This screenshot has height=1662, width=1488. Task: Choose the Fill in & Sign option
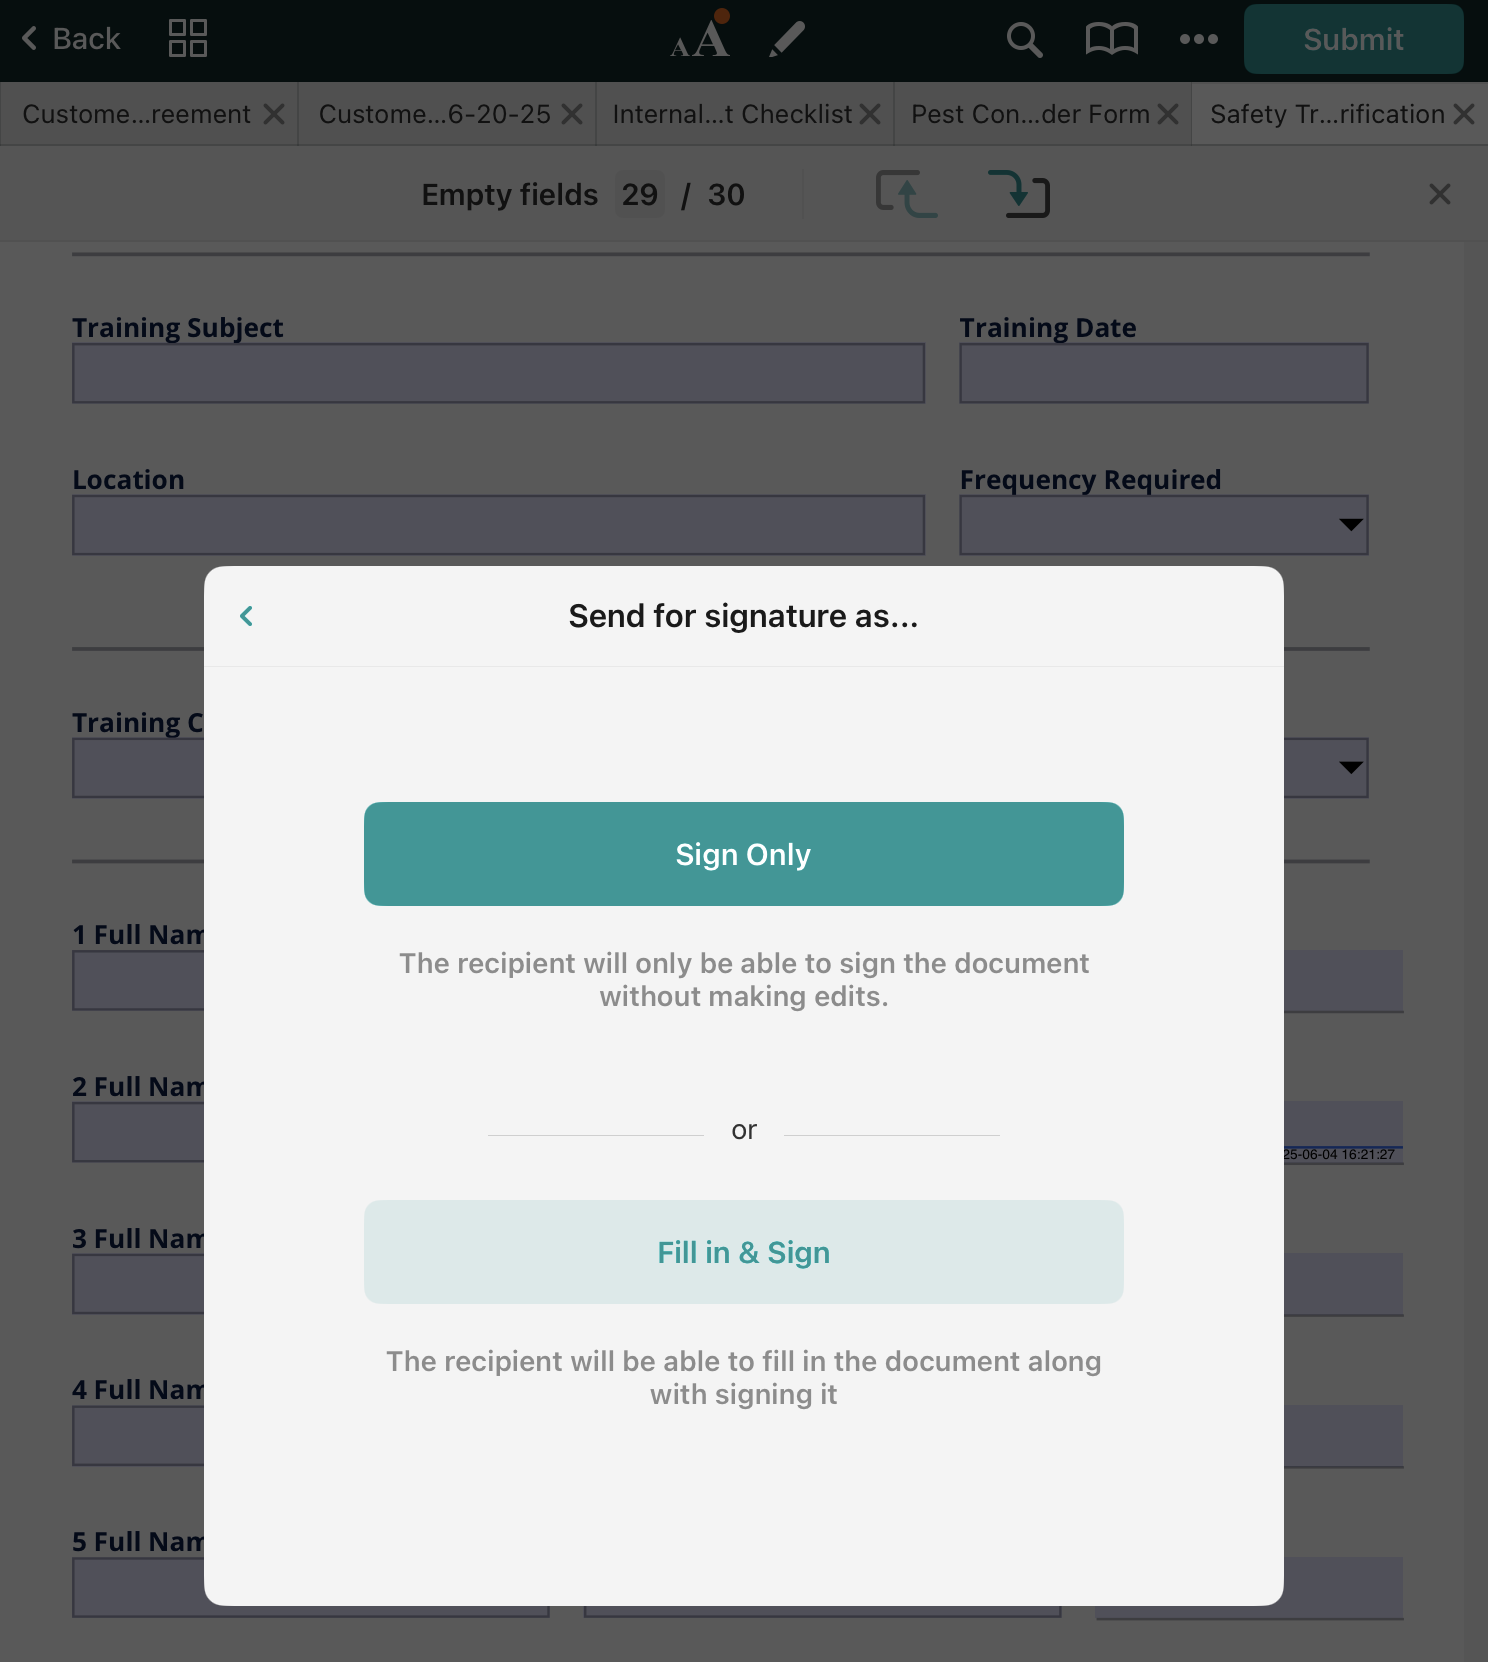(x=743, y=1252)
